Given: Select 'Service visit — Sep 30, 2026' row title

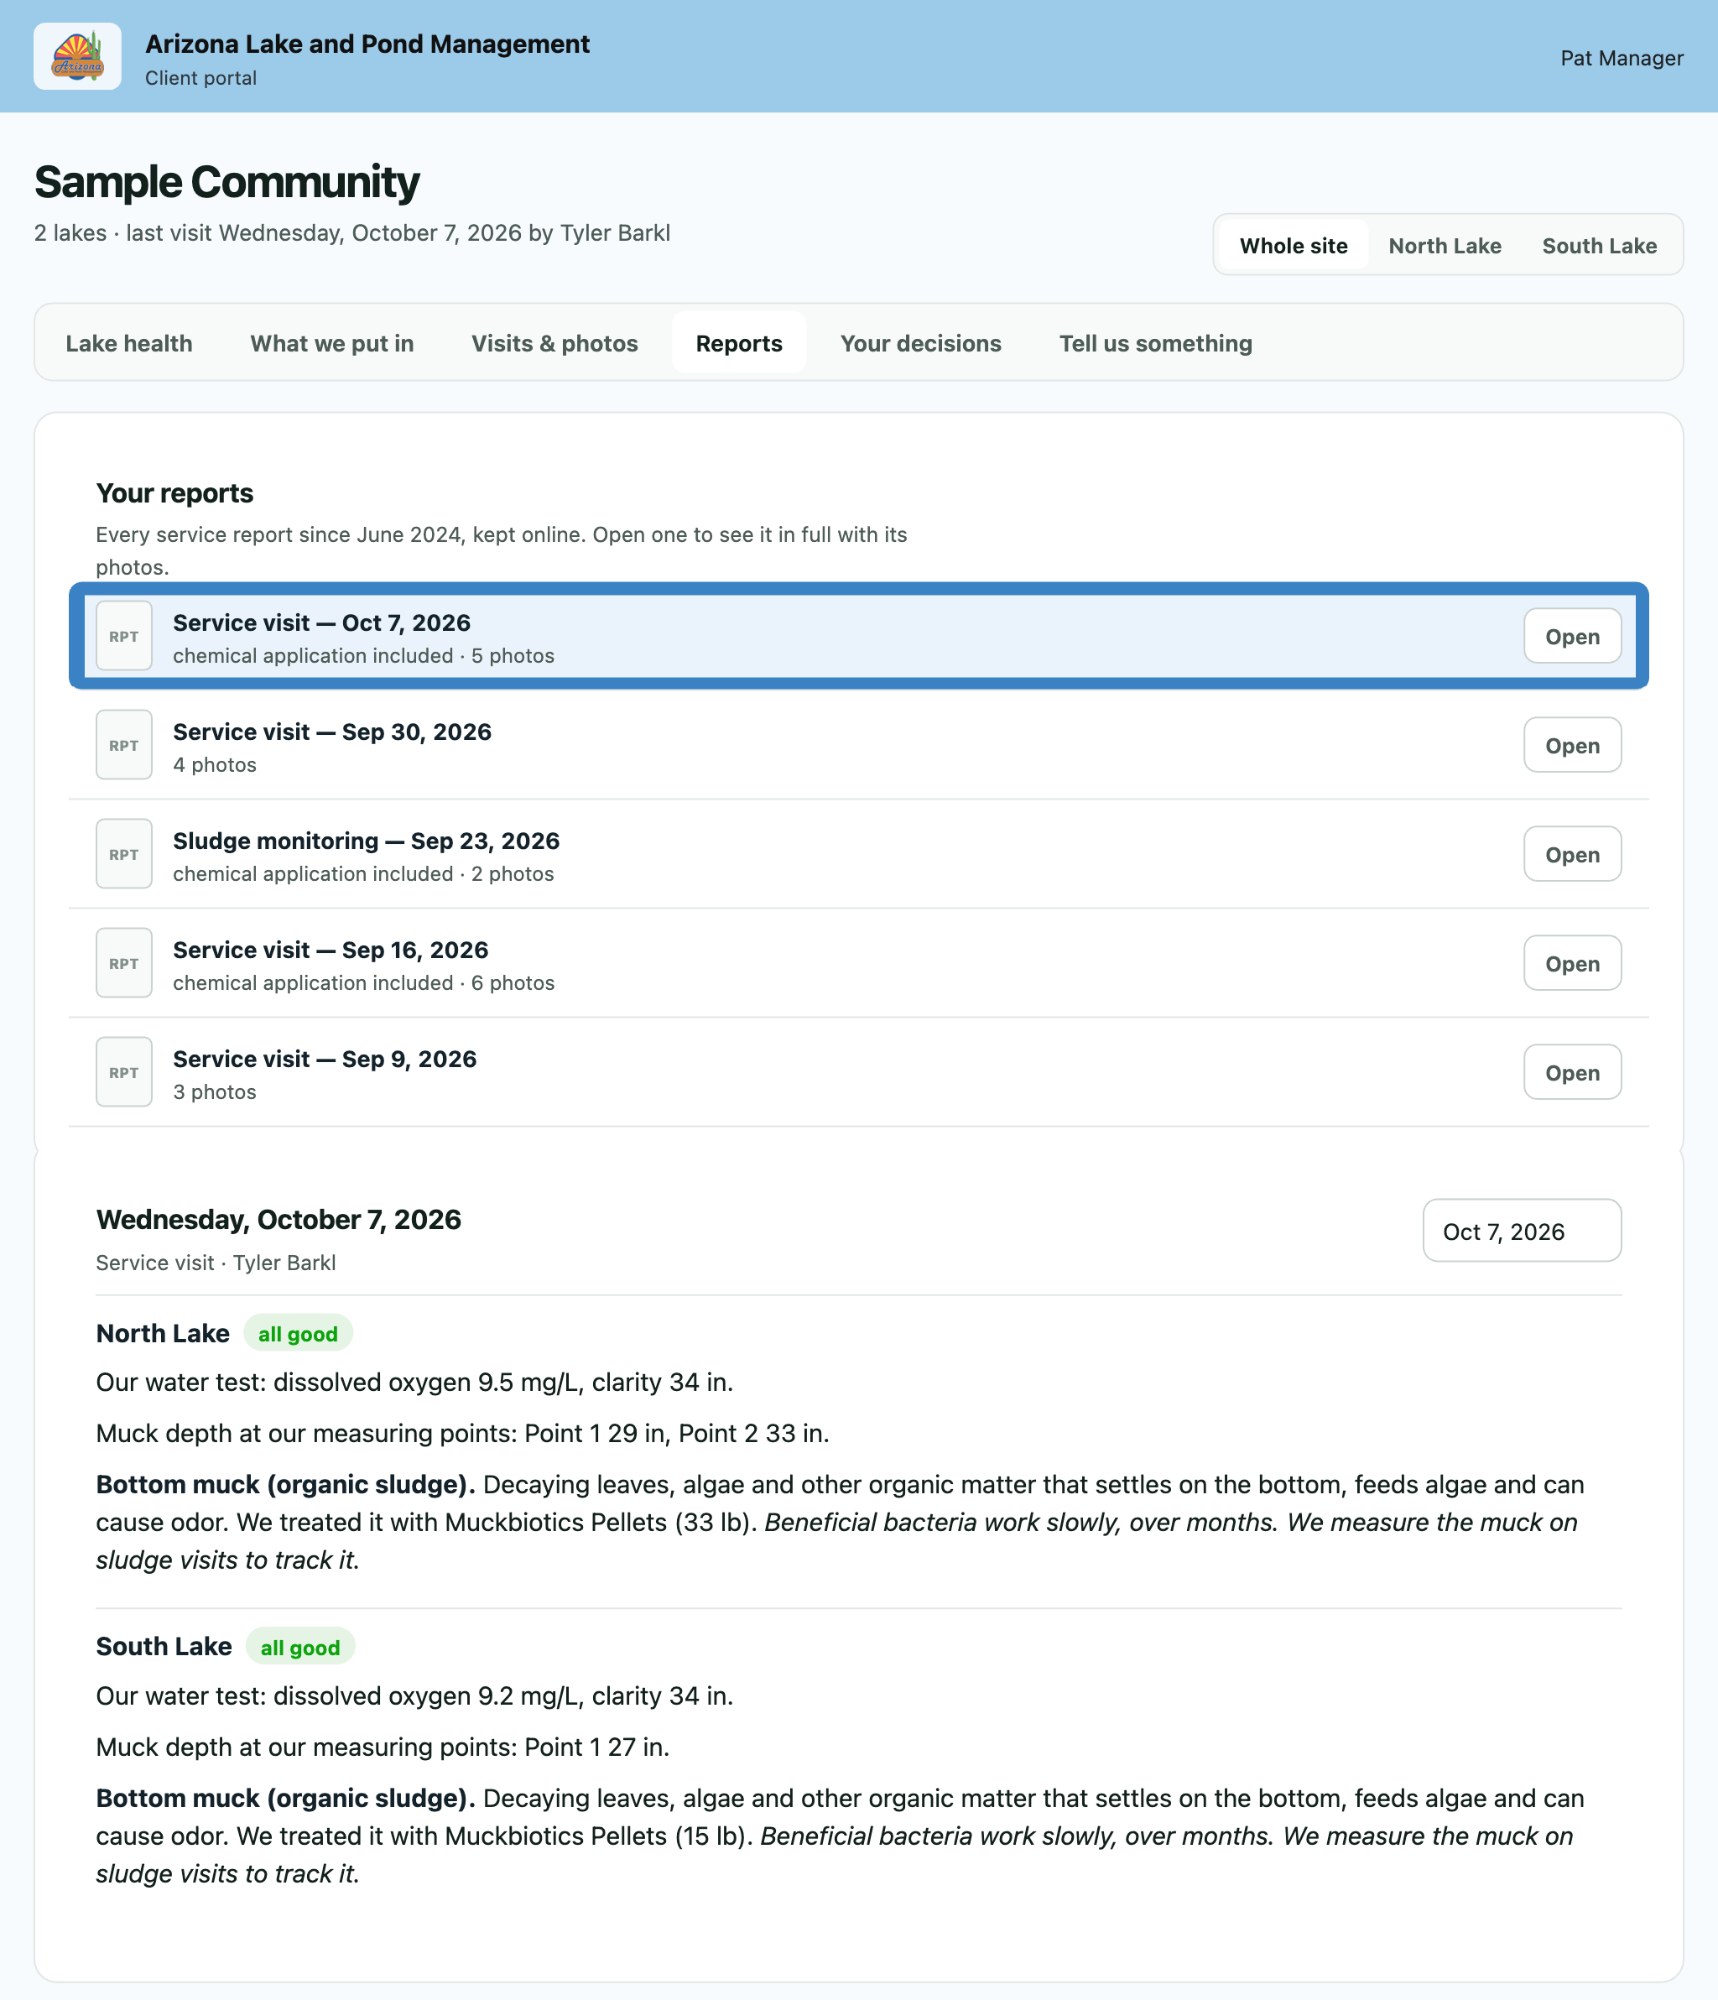Looking at the screenshot, I should (x=332, y=732).
